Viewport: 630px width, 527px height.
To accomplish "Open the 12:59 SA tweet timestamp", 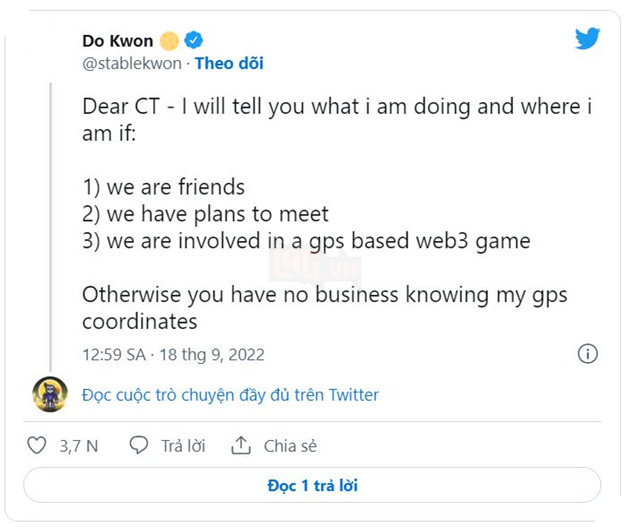I will coord(114,355).
